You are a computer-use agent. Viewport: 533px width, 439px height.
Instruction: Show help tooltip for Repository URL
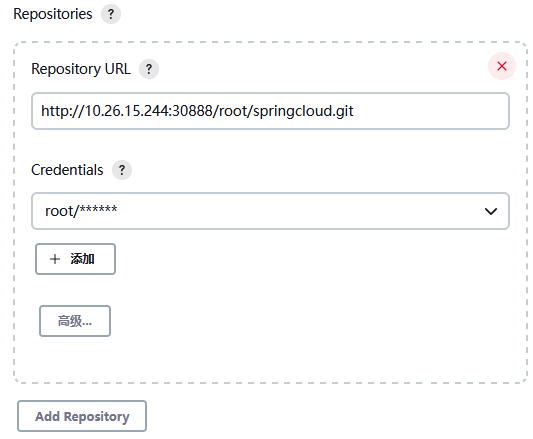149,69
